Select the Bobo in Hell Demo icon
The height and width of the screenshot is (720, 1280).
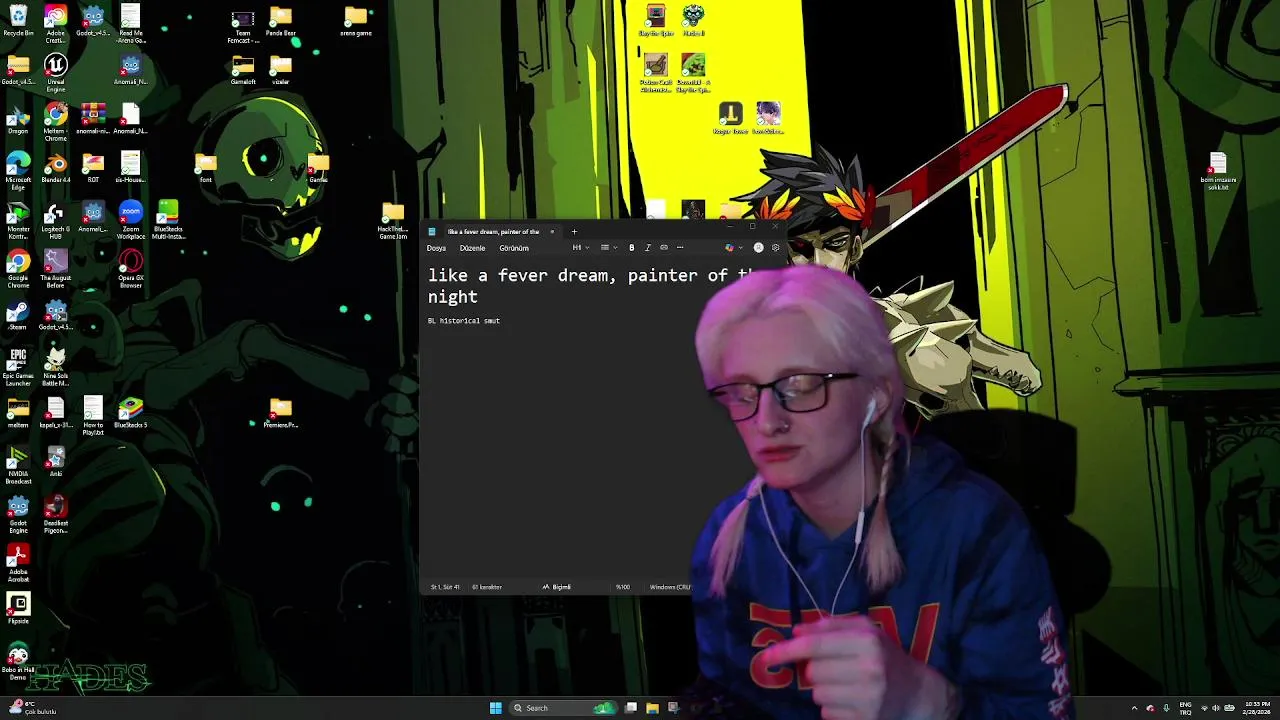coord(18,662)
